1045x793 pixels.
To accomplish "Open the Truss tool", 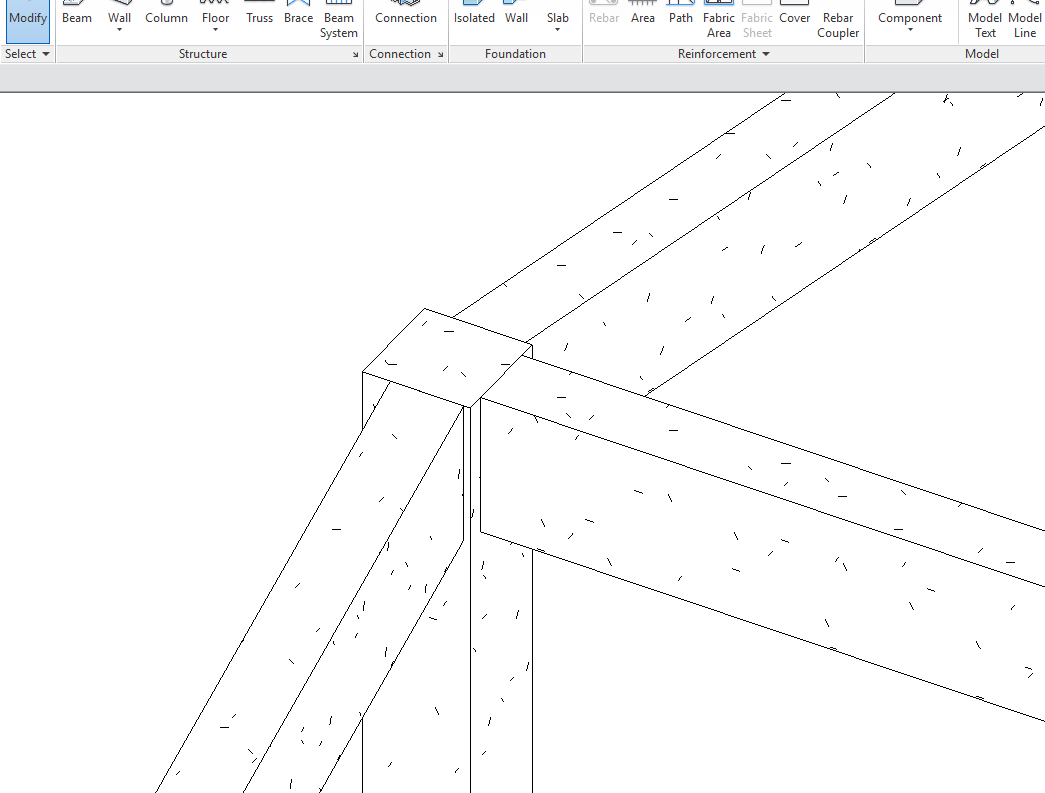I will click(259, 17).
